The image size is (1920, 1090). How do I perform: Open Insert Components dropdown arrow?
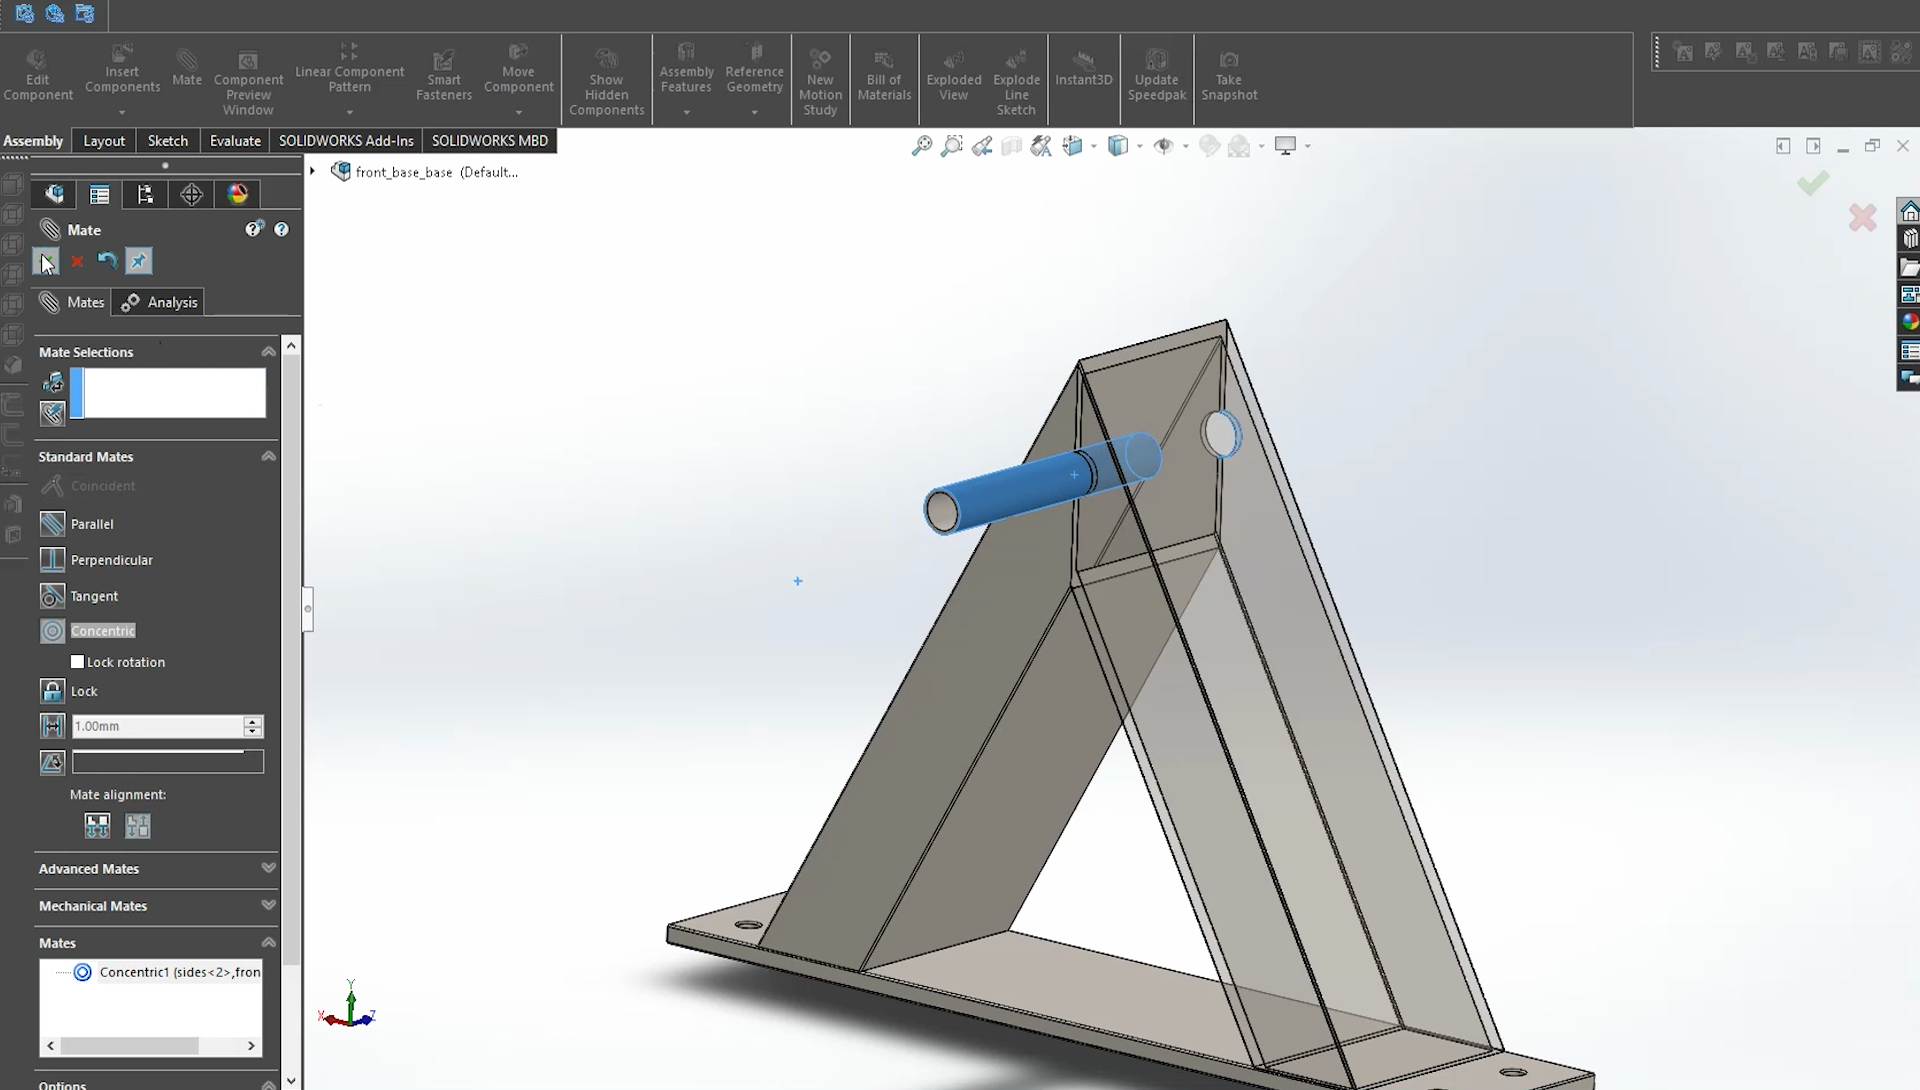pyautogui.click(x=122, y=112)
